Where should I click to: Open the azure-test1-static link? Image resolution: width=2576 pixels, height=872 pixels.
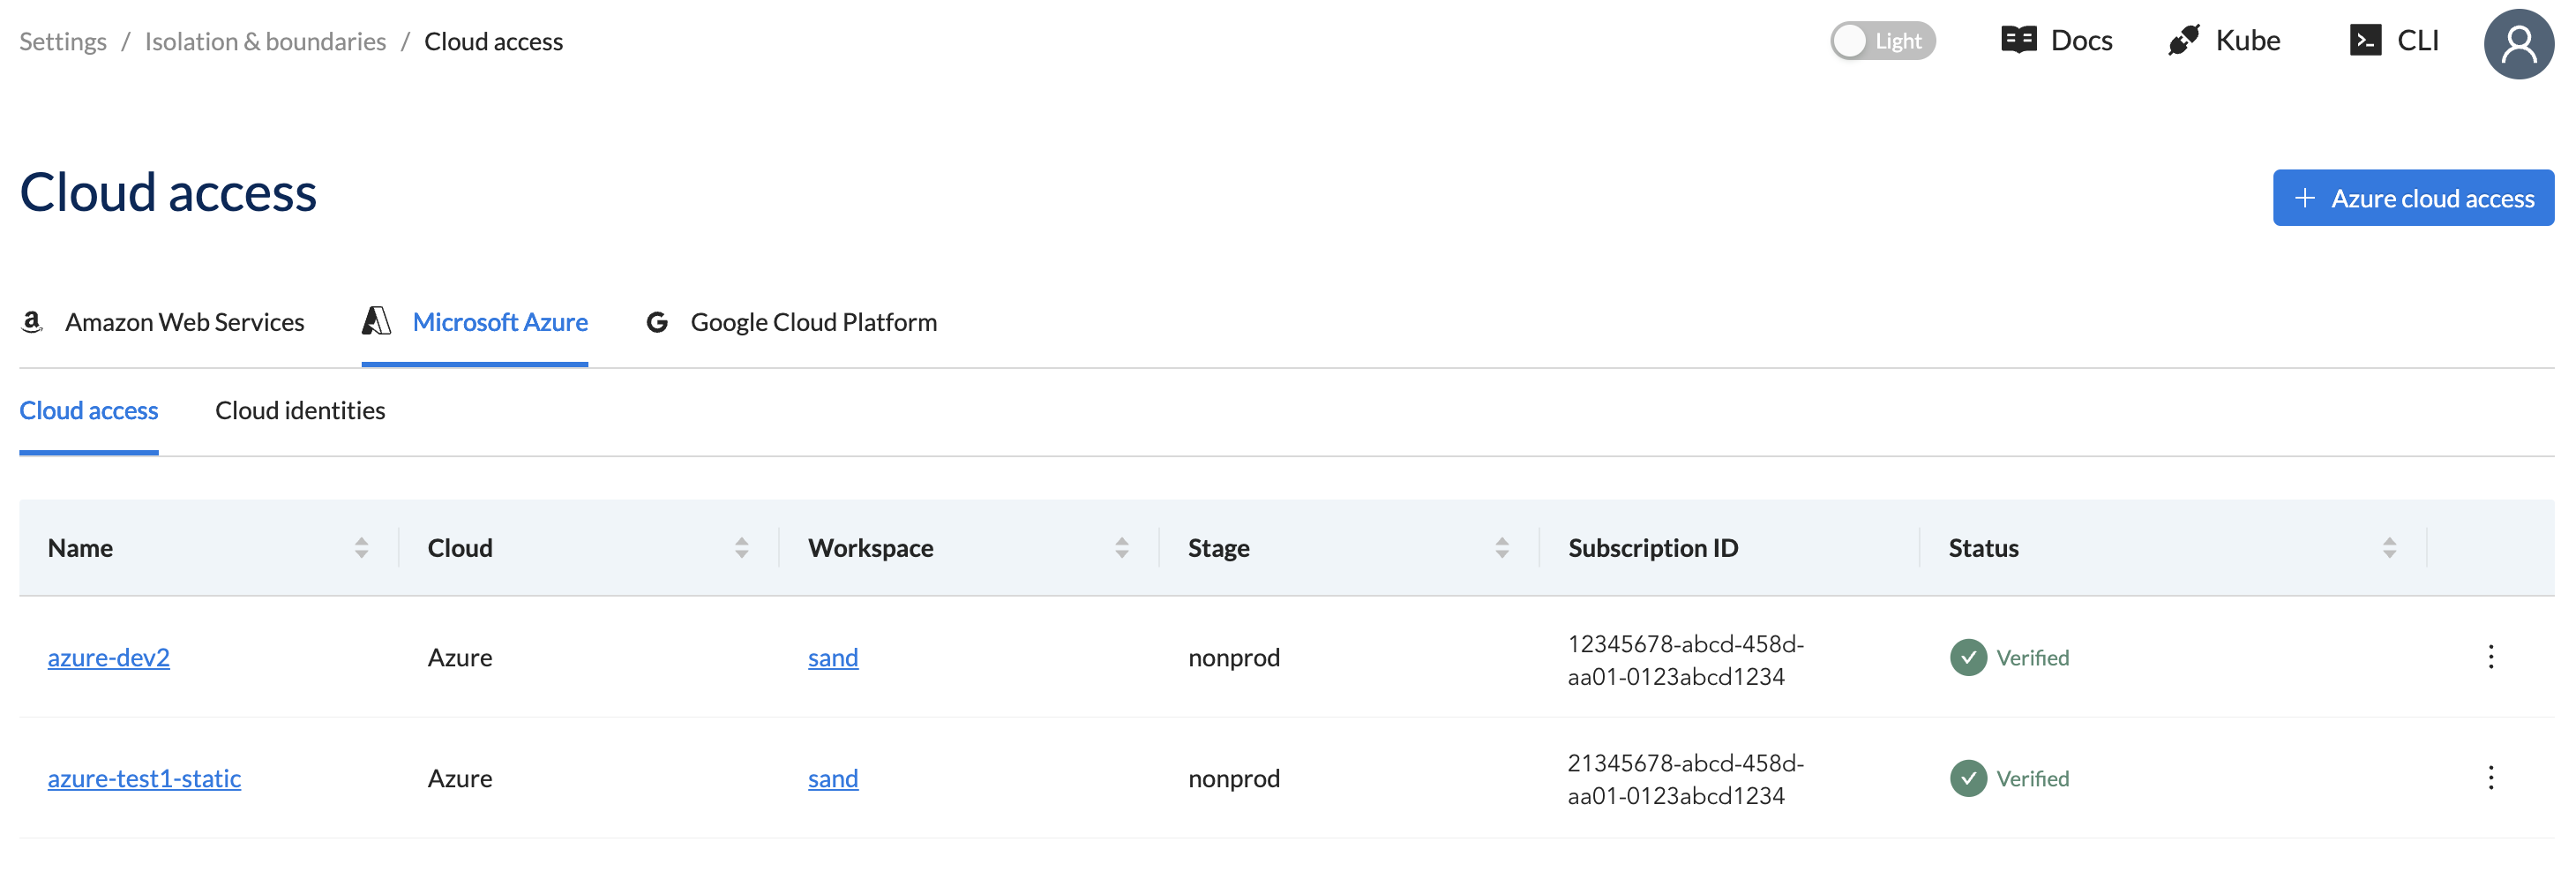[x=144, y=778]
